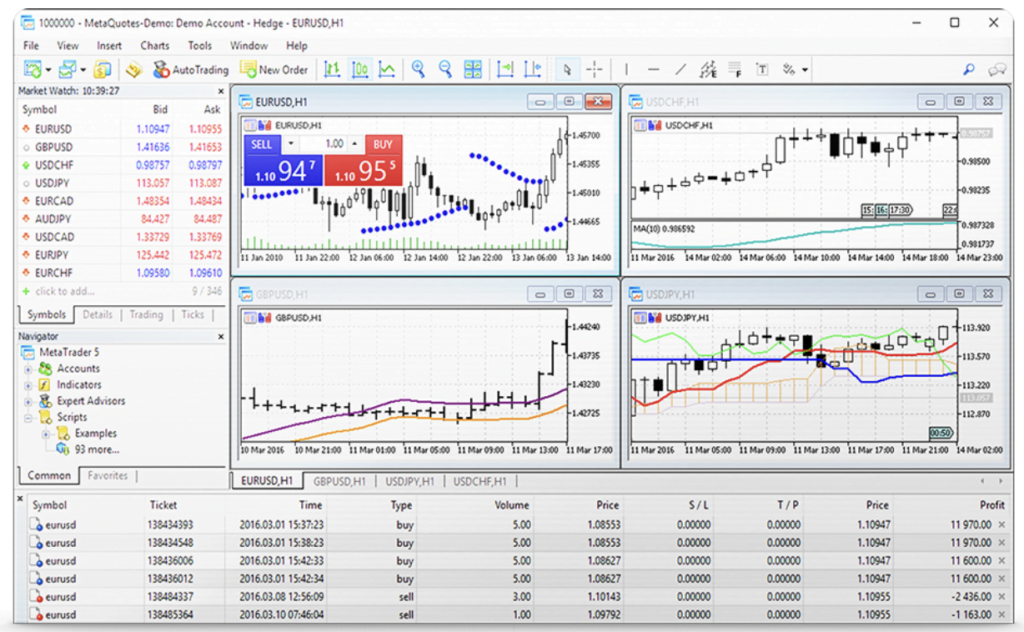The image size is (1024, 632).
Task: Select the MetaTrader 5 root in Navigator
Action: click(x=69, y=352)
